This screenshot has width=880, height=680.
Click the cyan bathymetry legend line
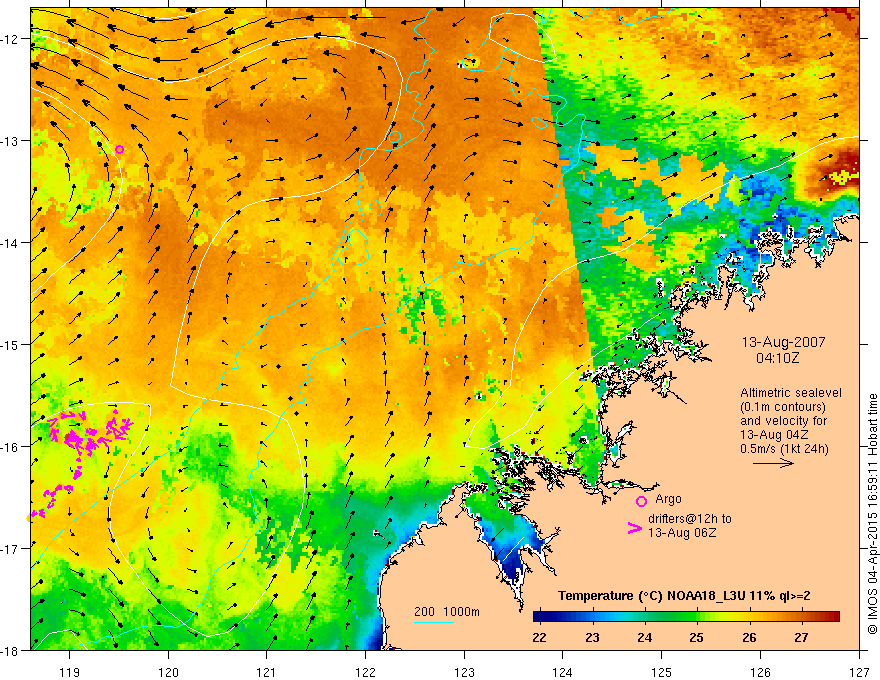434,622
